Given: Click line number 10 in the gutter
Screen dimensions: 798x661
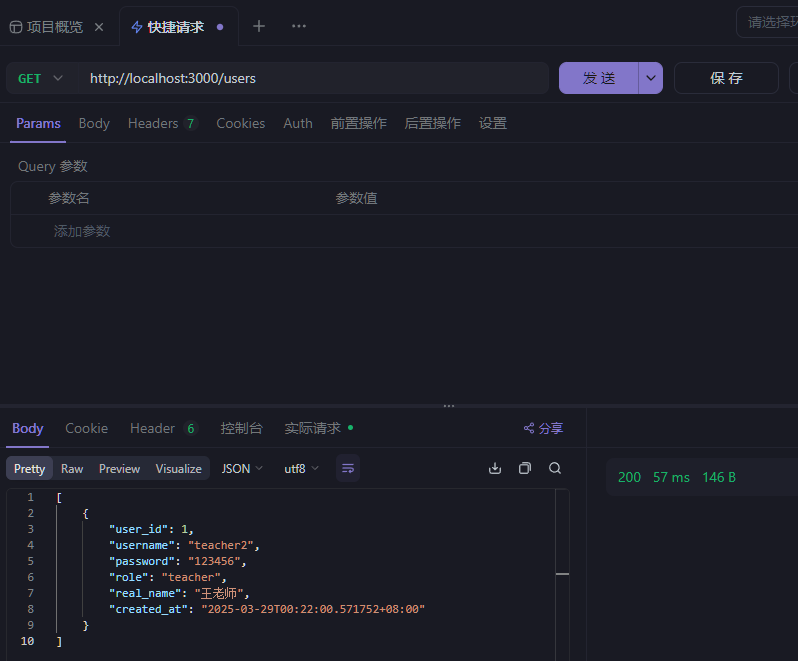Looking at the screenshot, I should (27, 641).
